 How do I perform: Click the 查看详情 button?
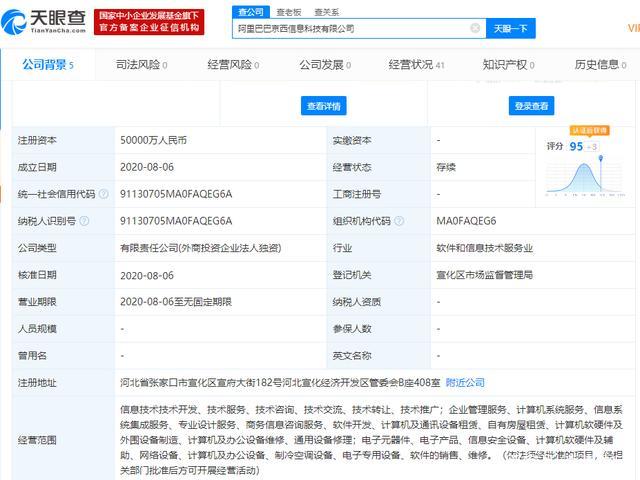click(x=324, y=106)
